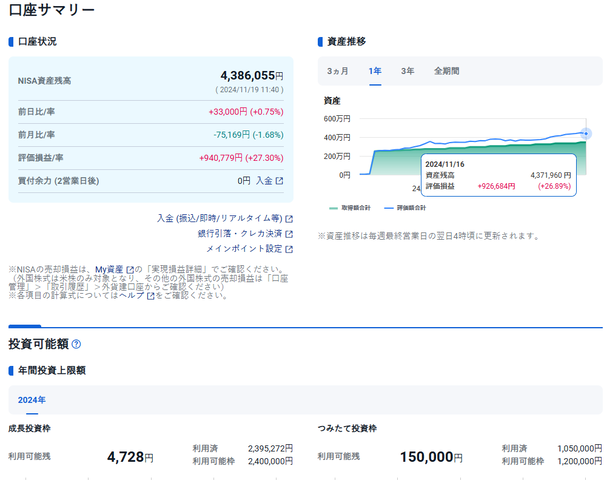The image size is (604, 480).
Task: Click tooltip 資産残高 value 4,371,960 円
Action: [x=550, y=175]
